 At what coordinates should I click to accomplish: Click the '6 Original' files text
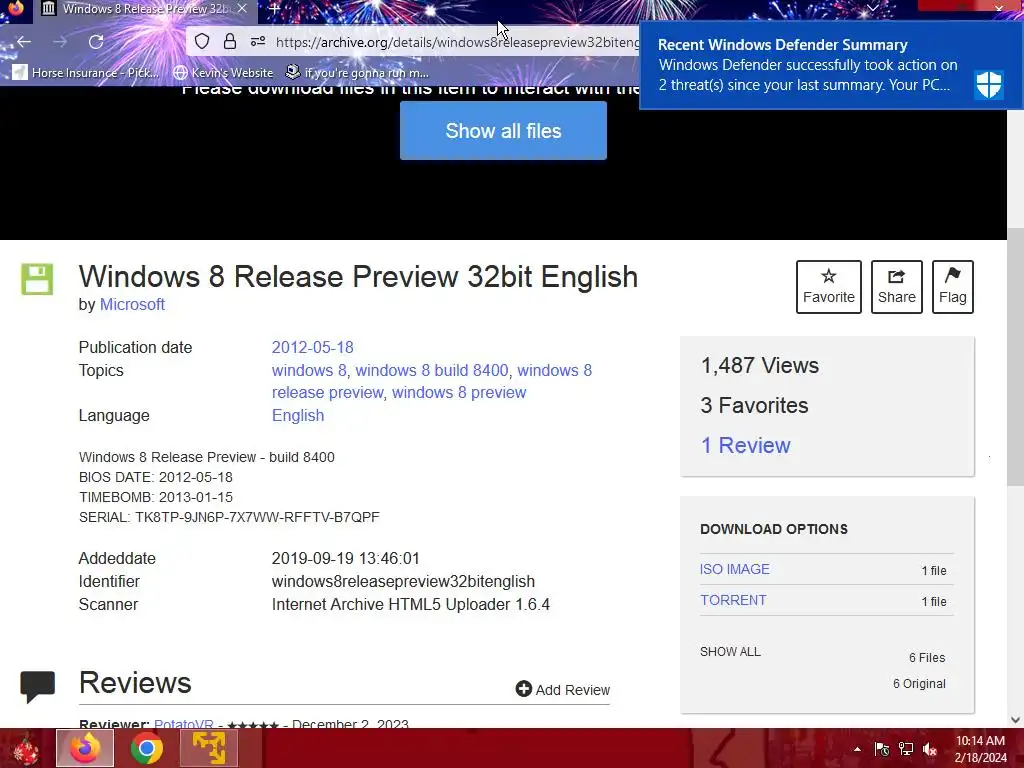point(919,684)
